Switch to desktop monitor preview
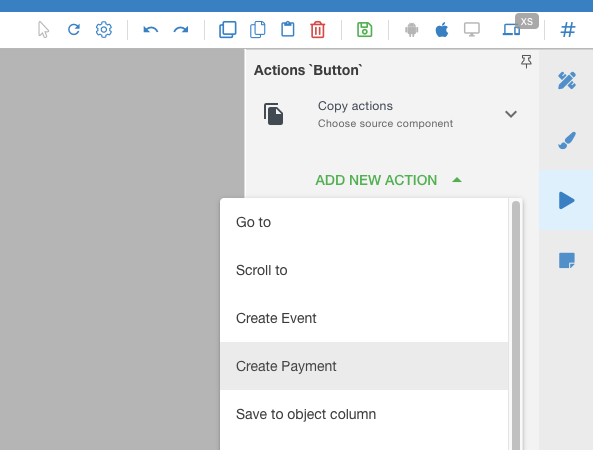The image size is (593, 450). click(472, 29)
